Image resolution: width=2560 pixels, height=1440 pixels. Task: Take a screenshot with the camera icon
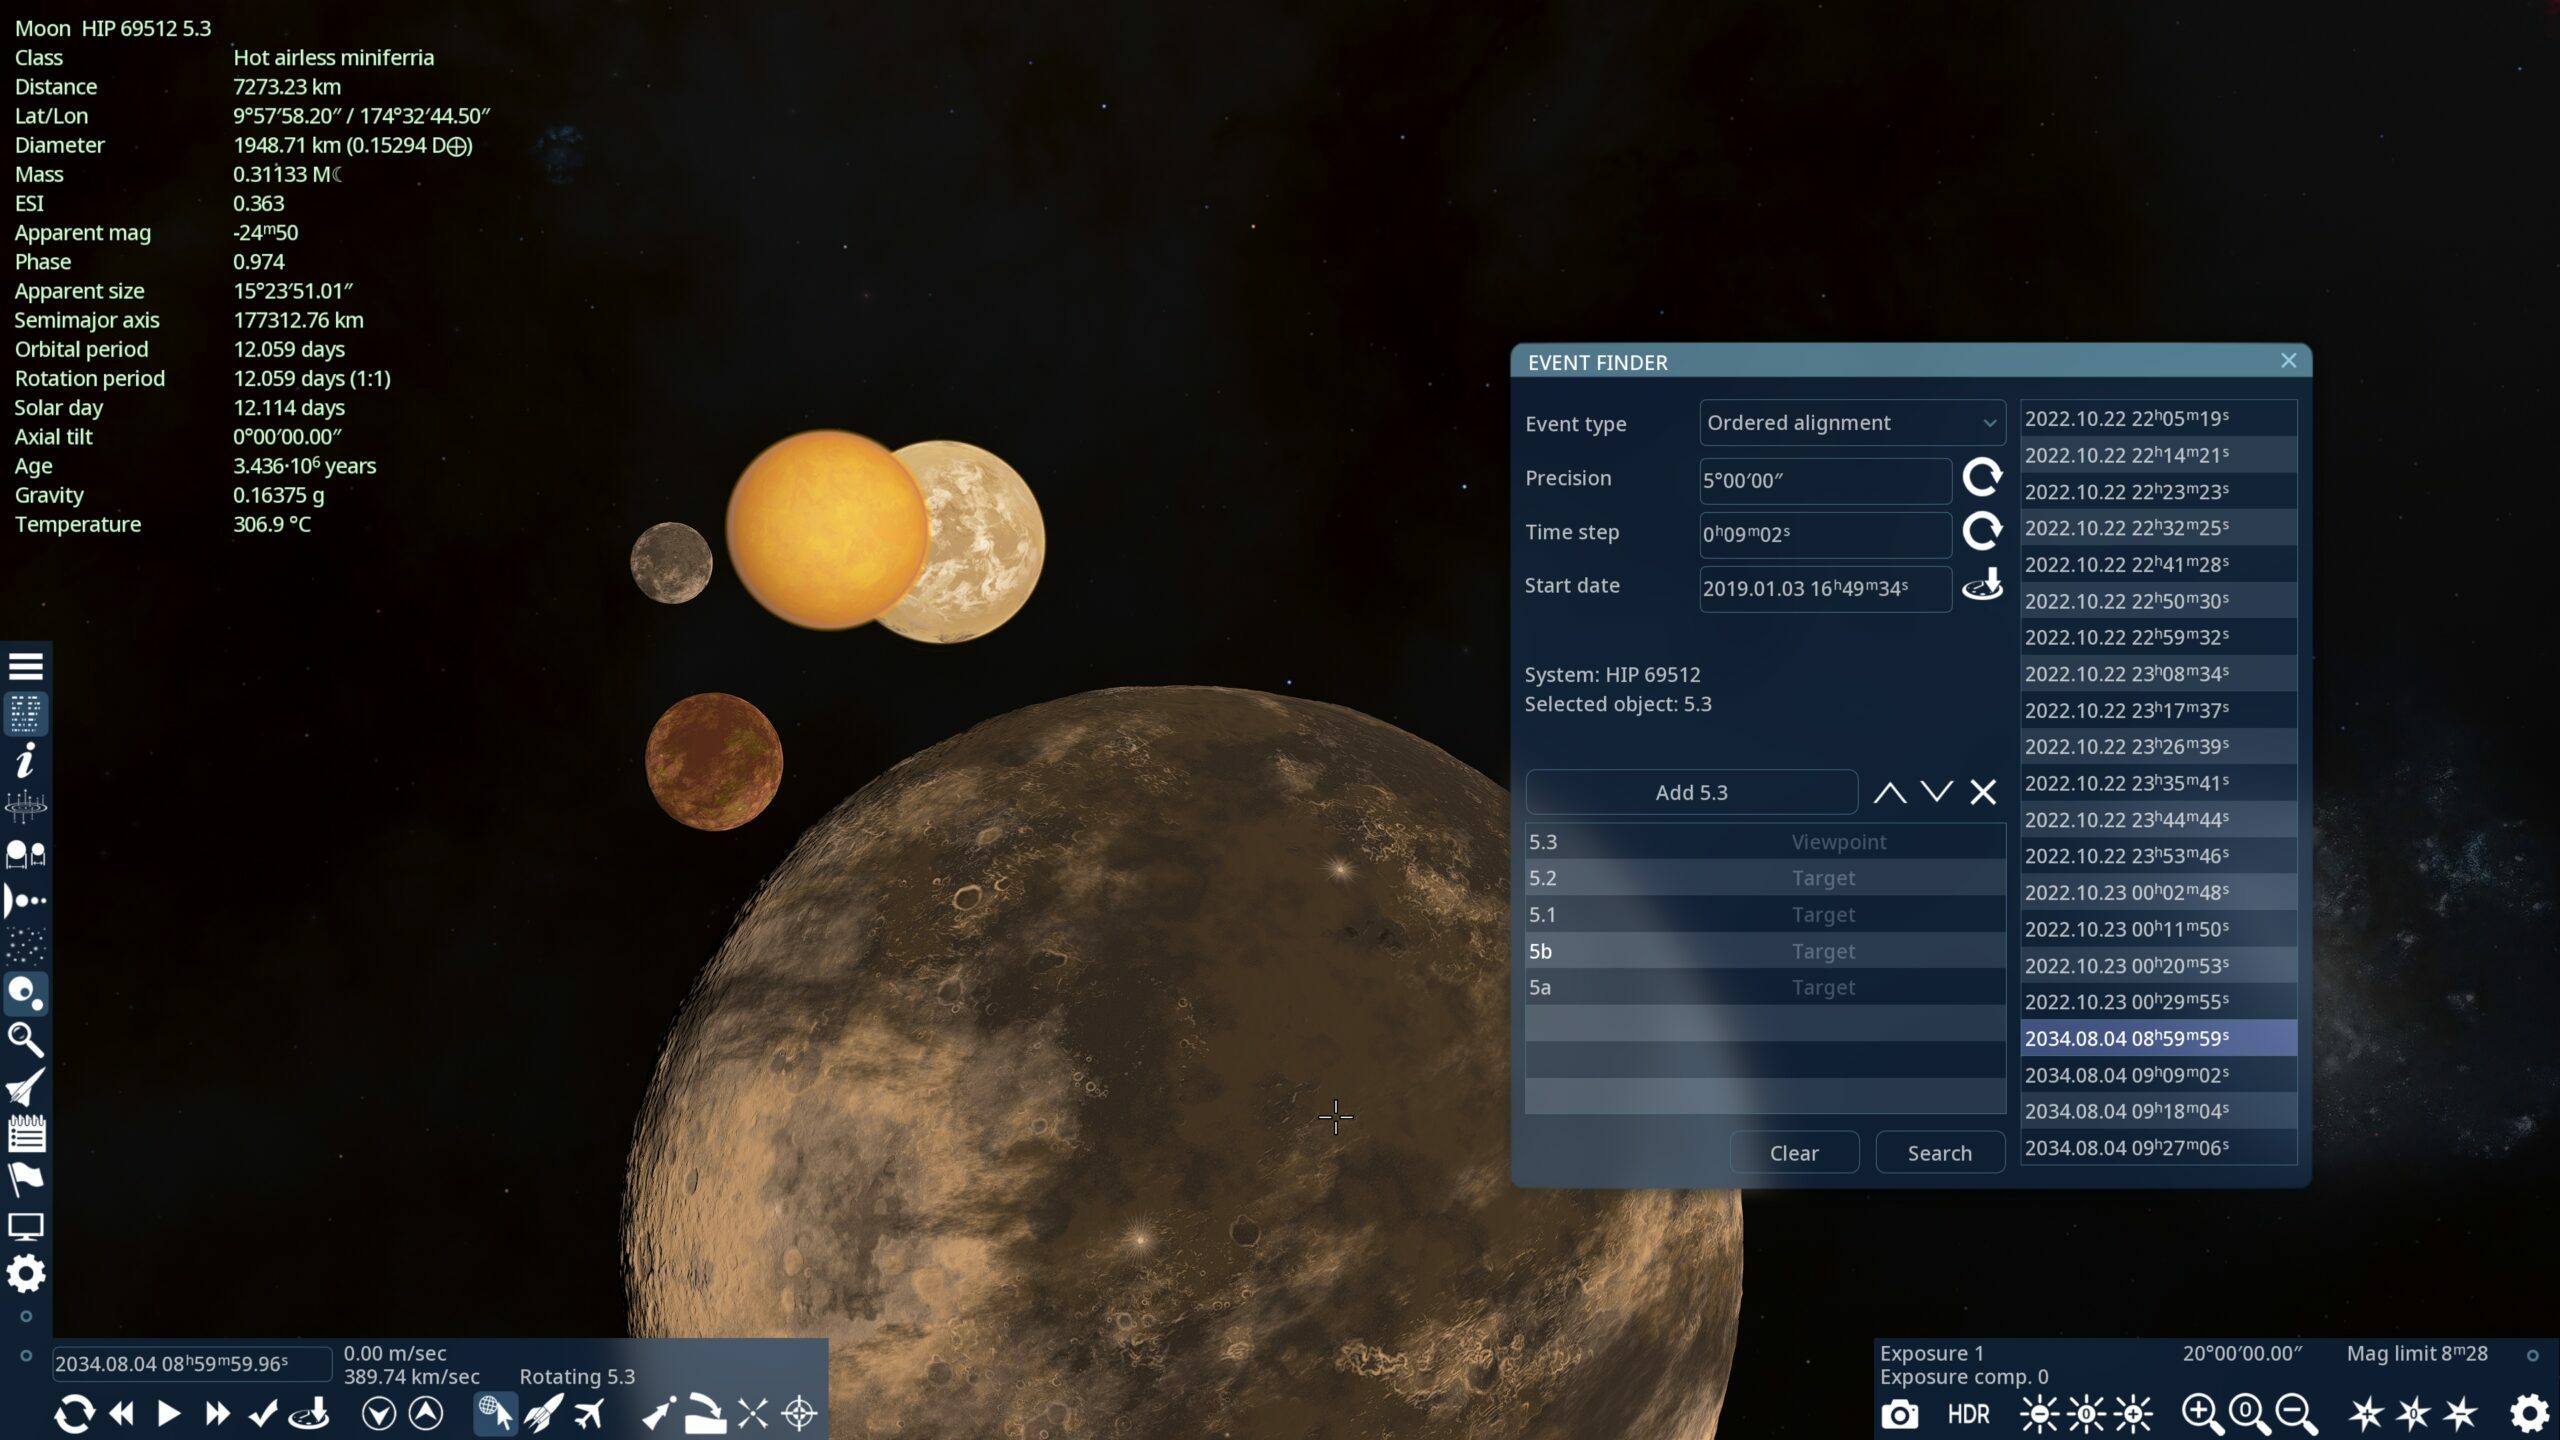click(x=1901, y=1414)
